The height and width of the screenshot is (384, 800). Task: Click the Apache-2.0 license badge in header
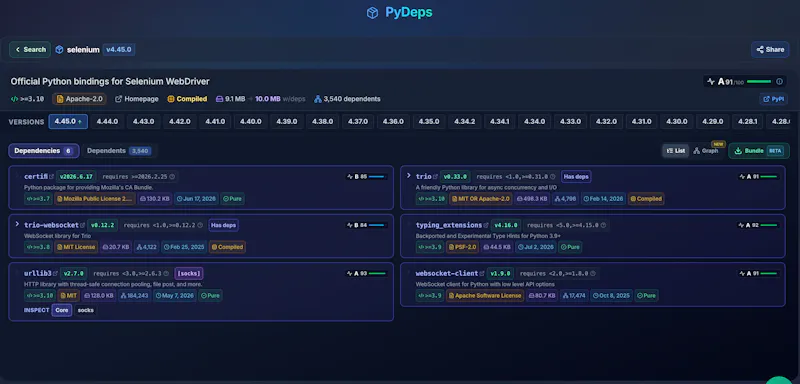pyautogui.click(x=79, y=99)
